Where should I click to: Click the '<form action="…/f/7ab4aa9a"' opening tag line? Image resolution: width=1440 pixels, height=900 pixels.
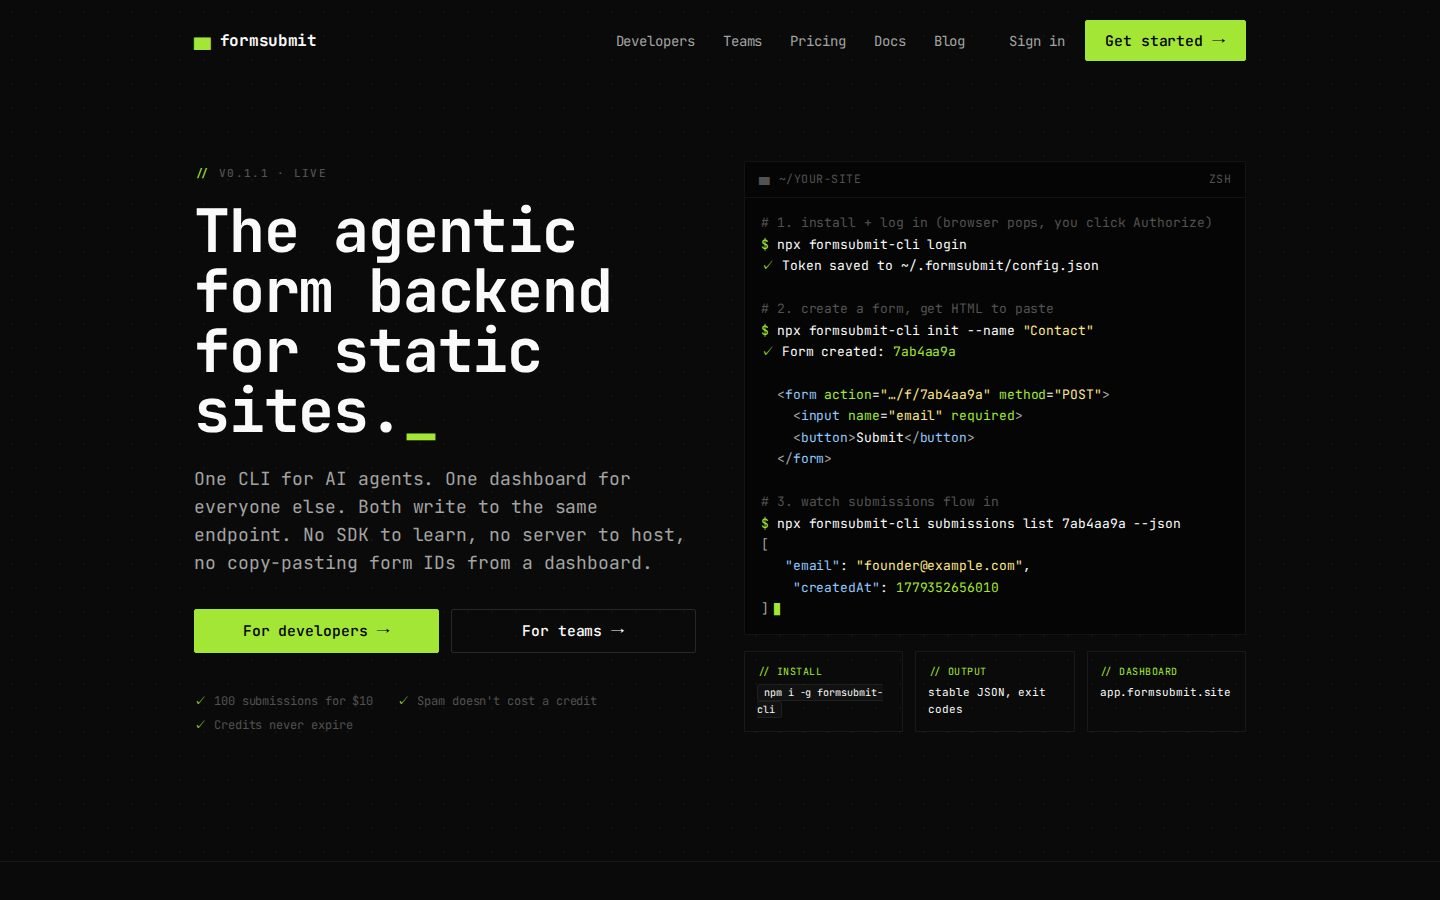(943, 395)
